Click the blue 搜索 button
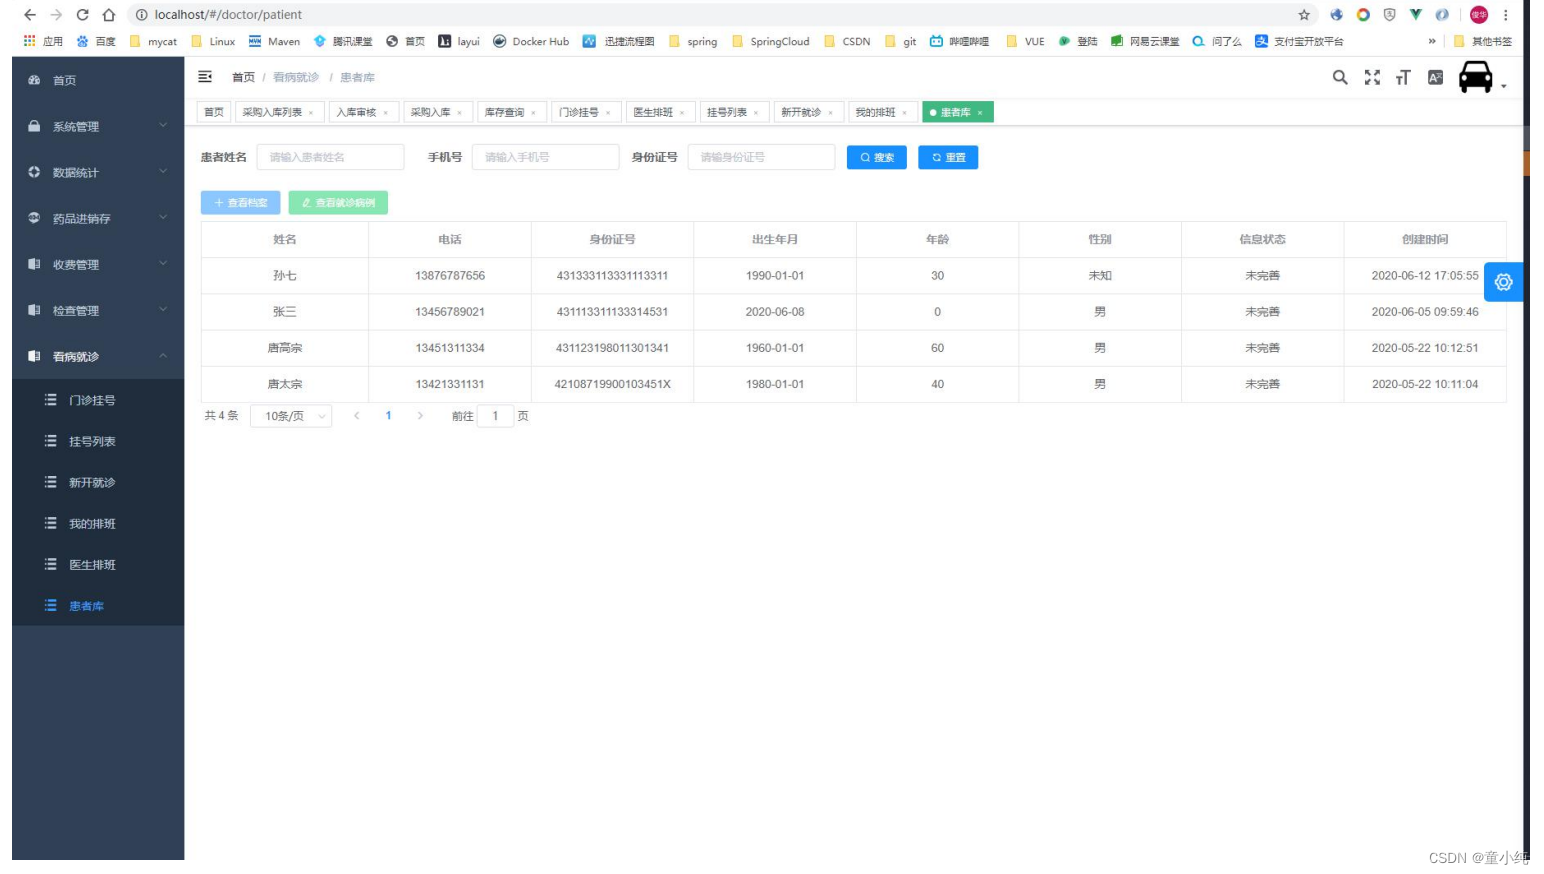 click(877, 157)
